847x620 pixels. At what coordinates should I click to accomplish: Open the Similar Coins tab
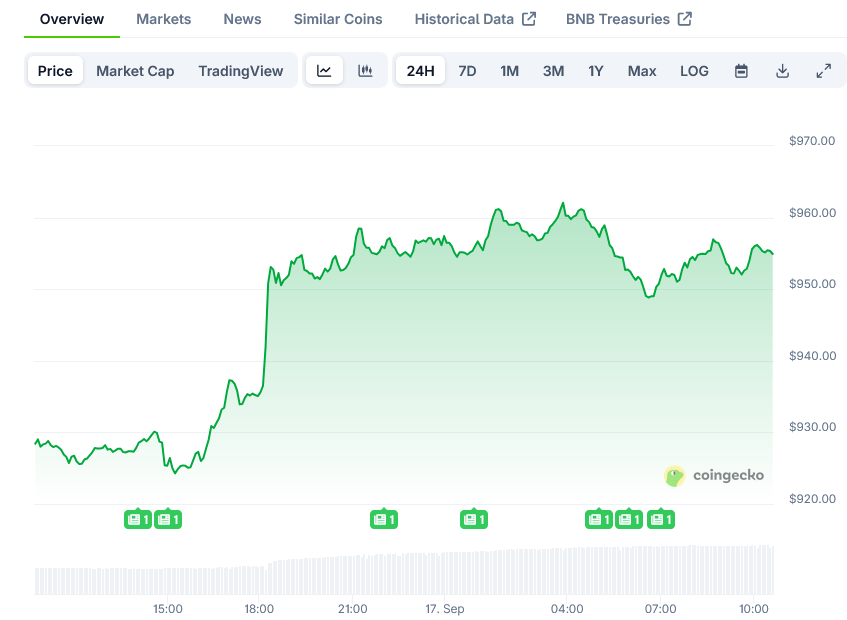(338, 19)
